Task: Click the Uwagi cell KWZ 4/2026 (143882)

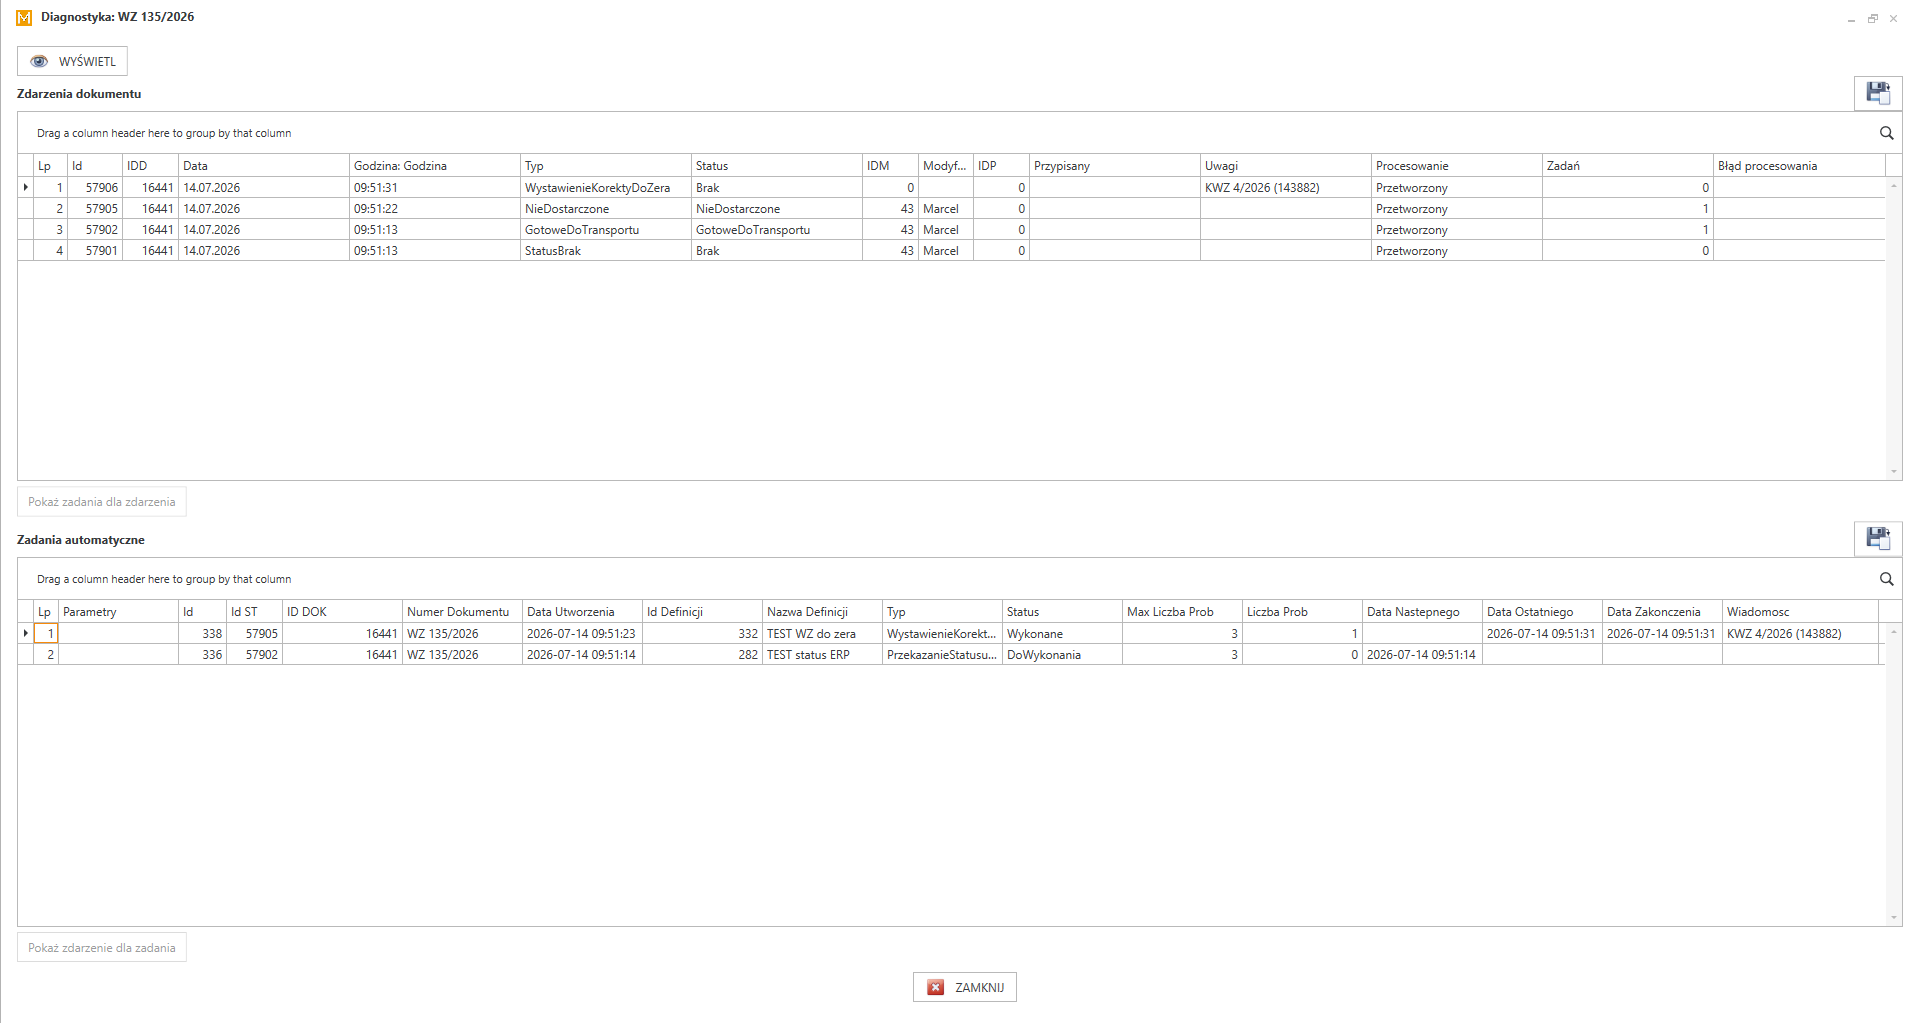Action: tap(1285, 188)
